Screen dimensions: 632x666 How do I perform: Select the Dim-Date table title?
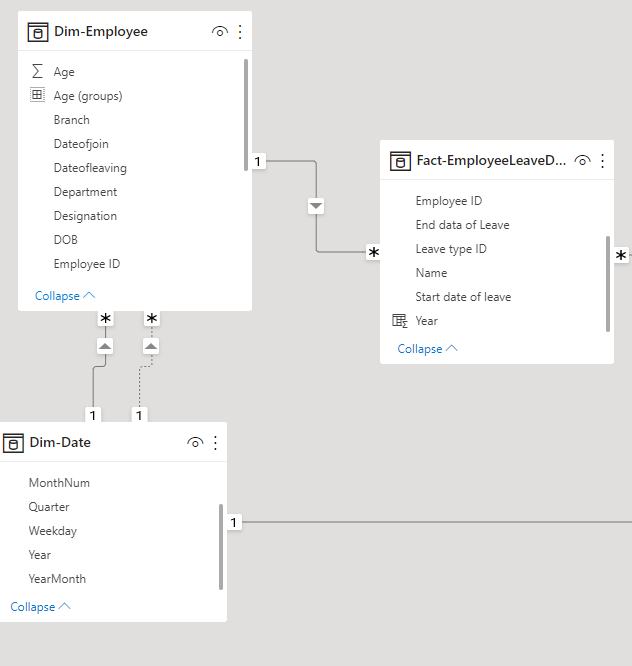click(x=60, y=443)
